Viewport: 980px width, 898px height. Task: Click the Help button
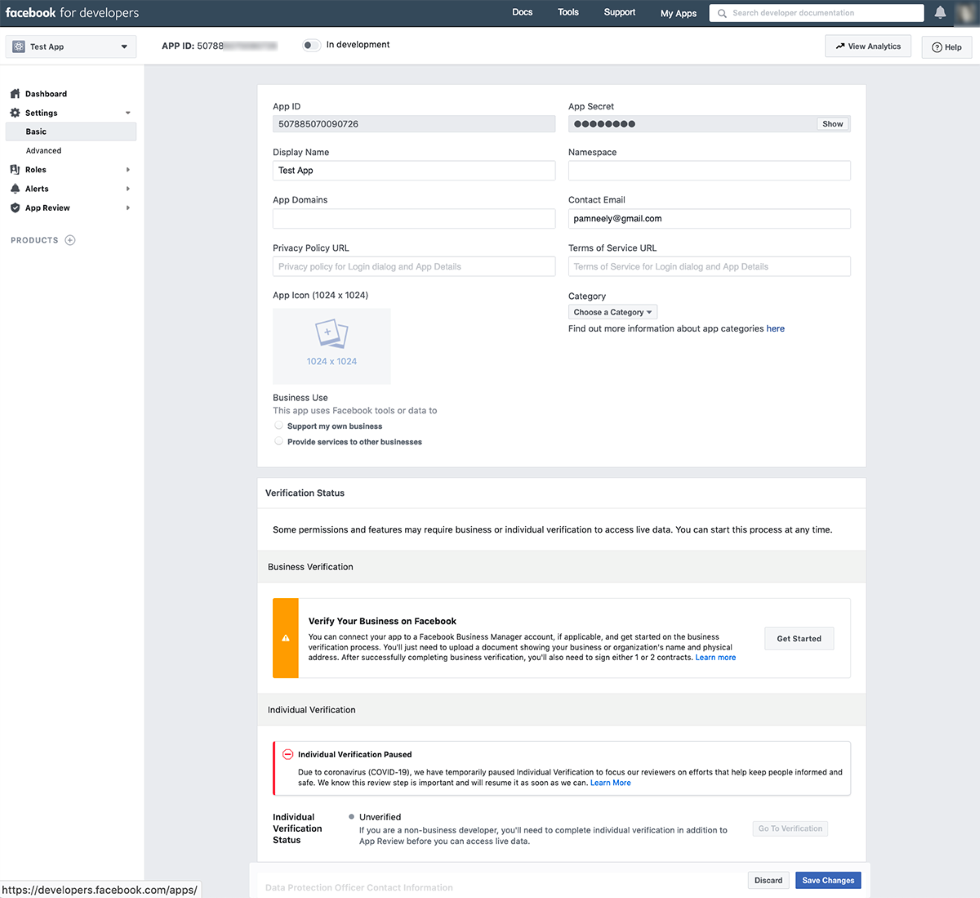(946, 47)
